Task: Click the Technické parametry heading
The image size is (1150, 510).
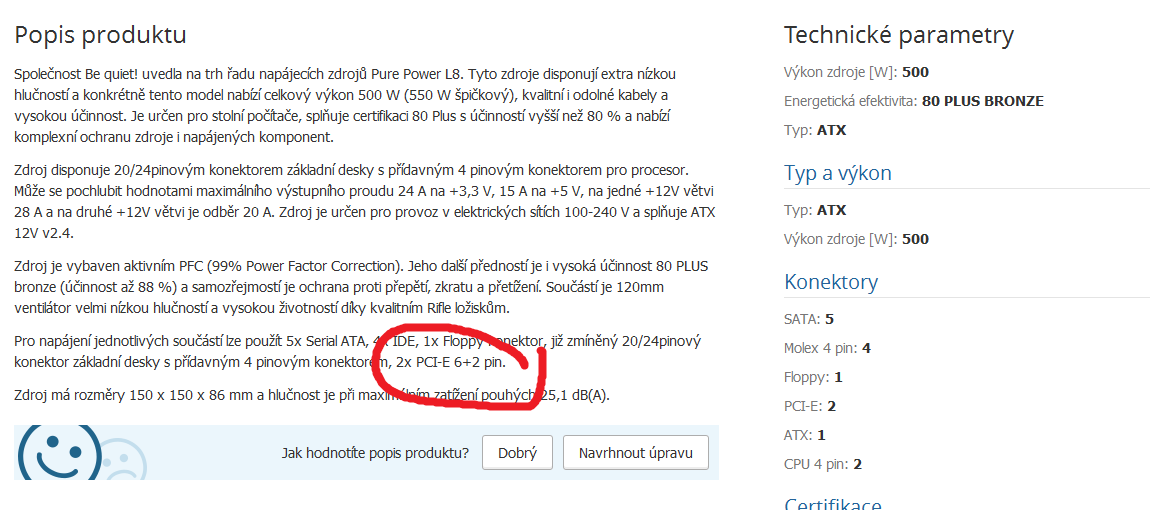Action: tap(899, 34)
